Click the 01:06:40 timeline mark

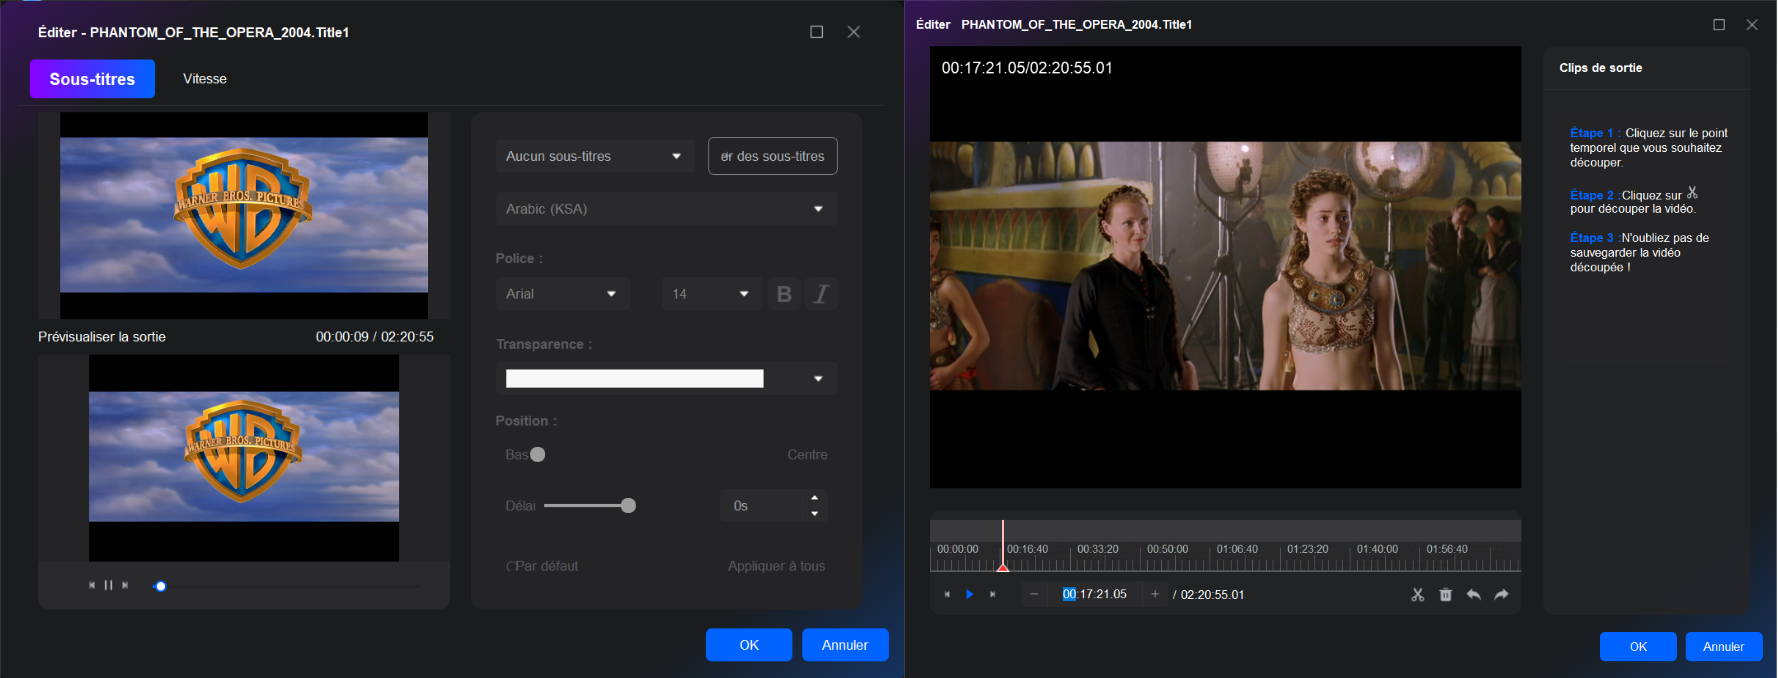click(1237, 549)
